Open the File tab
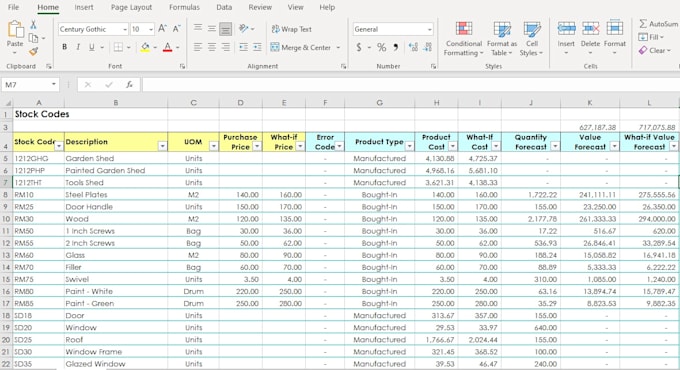The height and width of the screenshot is (370, 680). click(x=13, y=7)
